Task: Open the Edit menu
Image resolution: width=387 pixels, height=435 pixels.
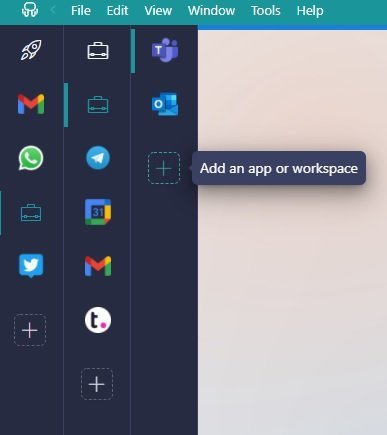Action: point(117,11)
